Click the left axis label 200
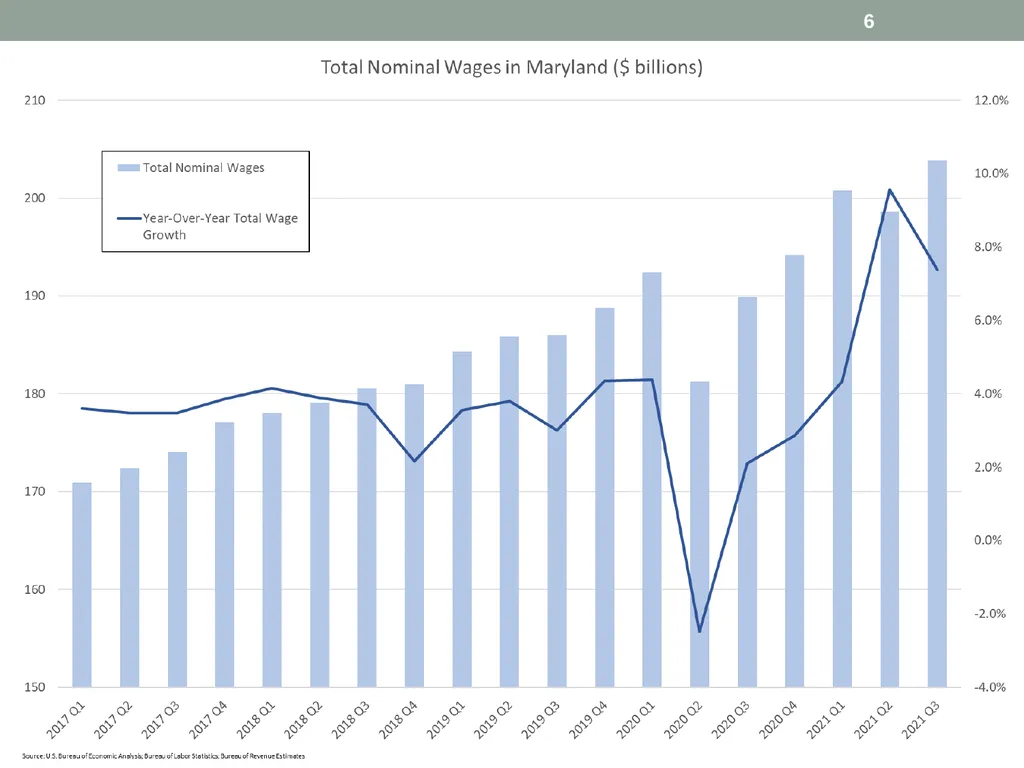Screen dimensions: 1024x768 pyautogui.click(x=35, y=198)
